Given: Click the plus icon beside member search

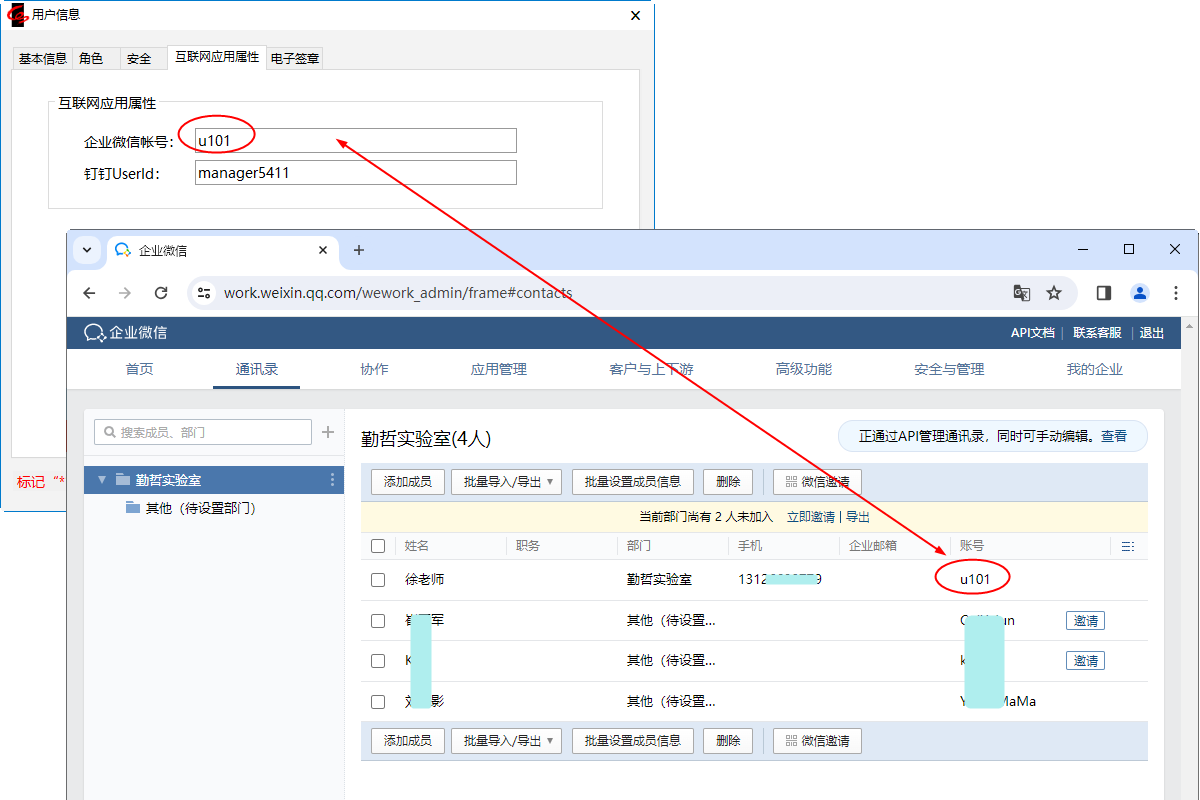Looking at the screenshot, I should coord(328,432).
